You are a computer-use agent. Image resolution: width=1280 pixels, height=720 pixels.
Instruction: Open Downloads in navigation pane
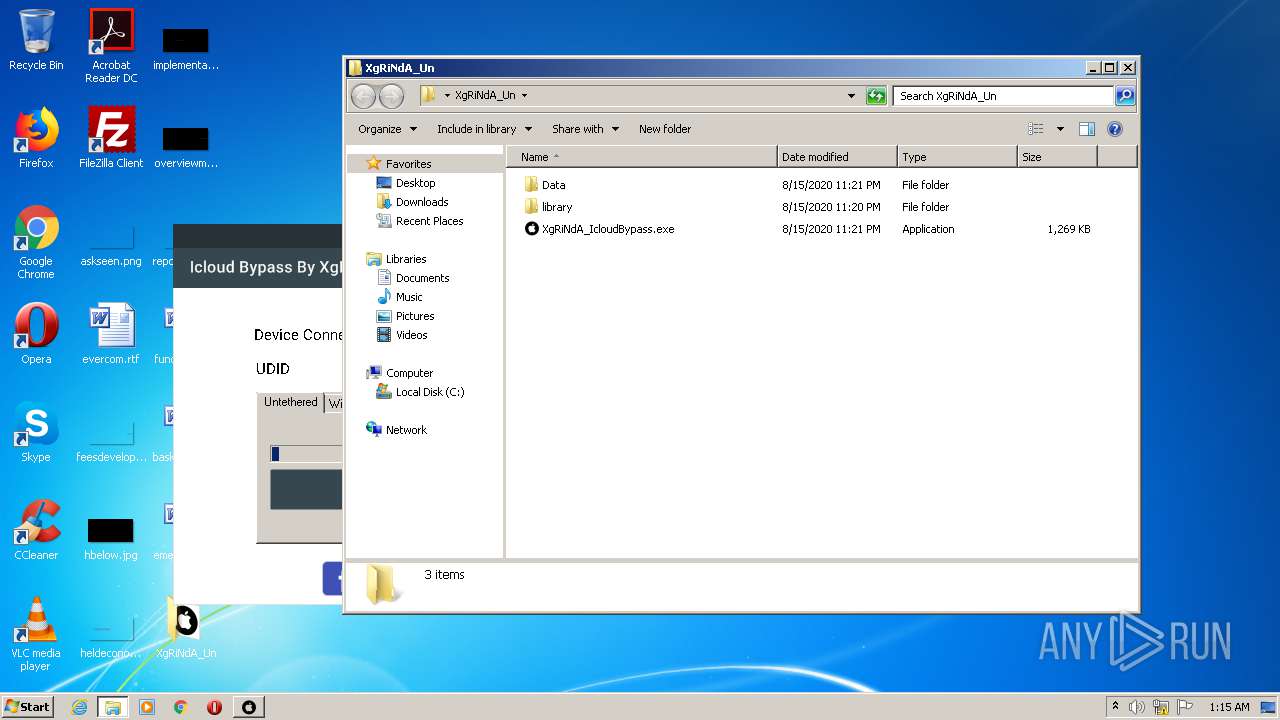[421, 202]
